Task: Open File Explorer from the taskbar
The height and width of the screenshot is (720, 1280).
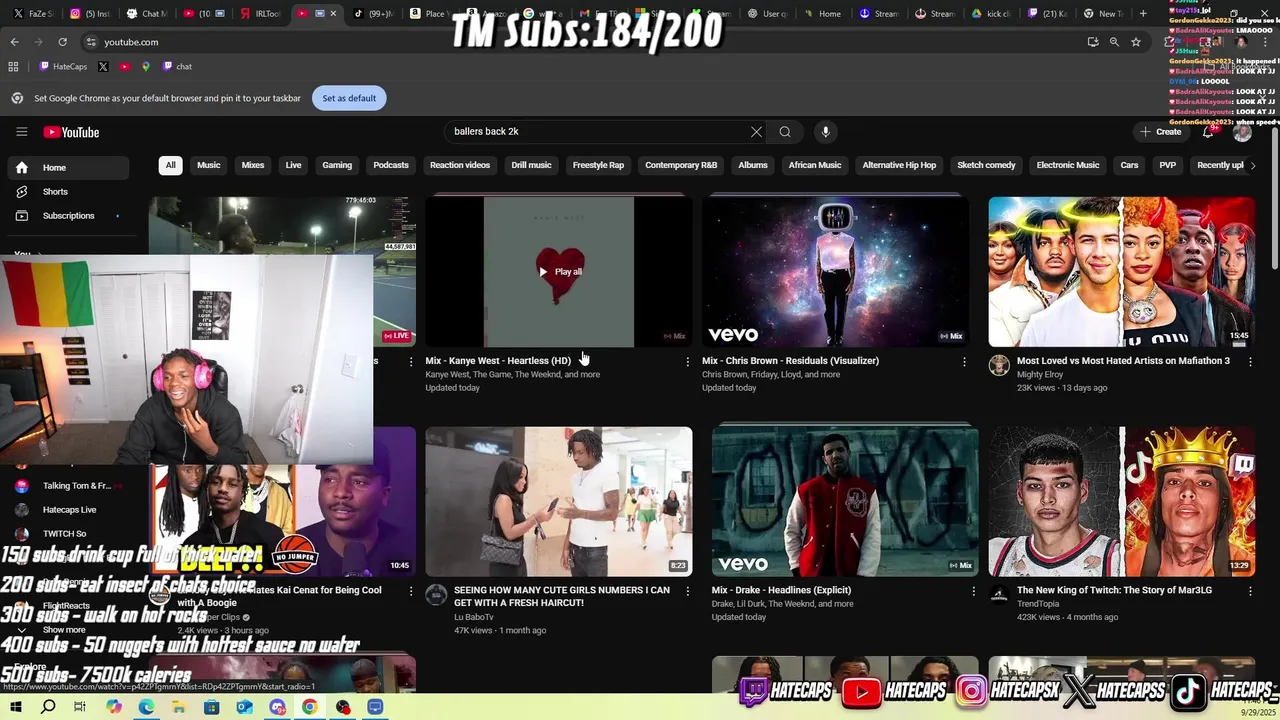Action: 179,707
